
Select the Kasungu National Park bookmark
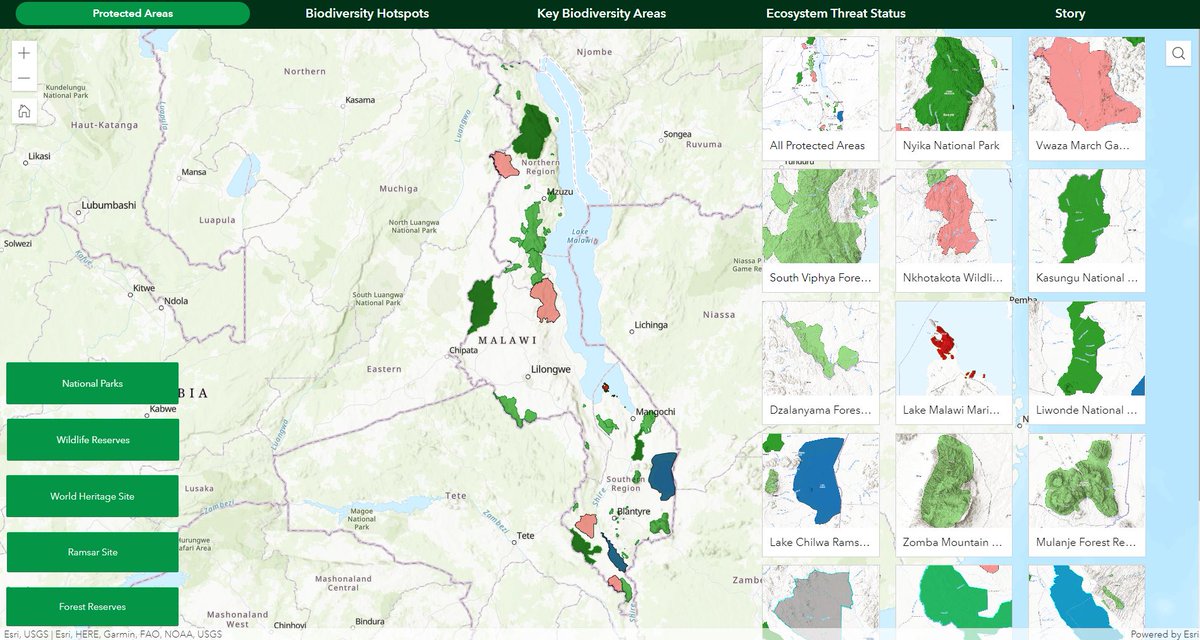pos(1087,231)
